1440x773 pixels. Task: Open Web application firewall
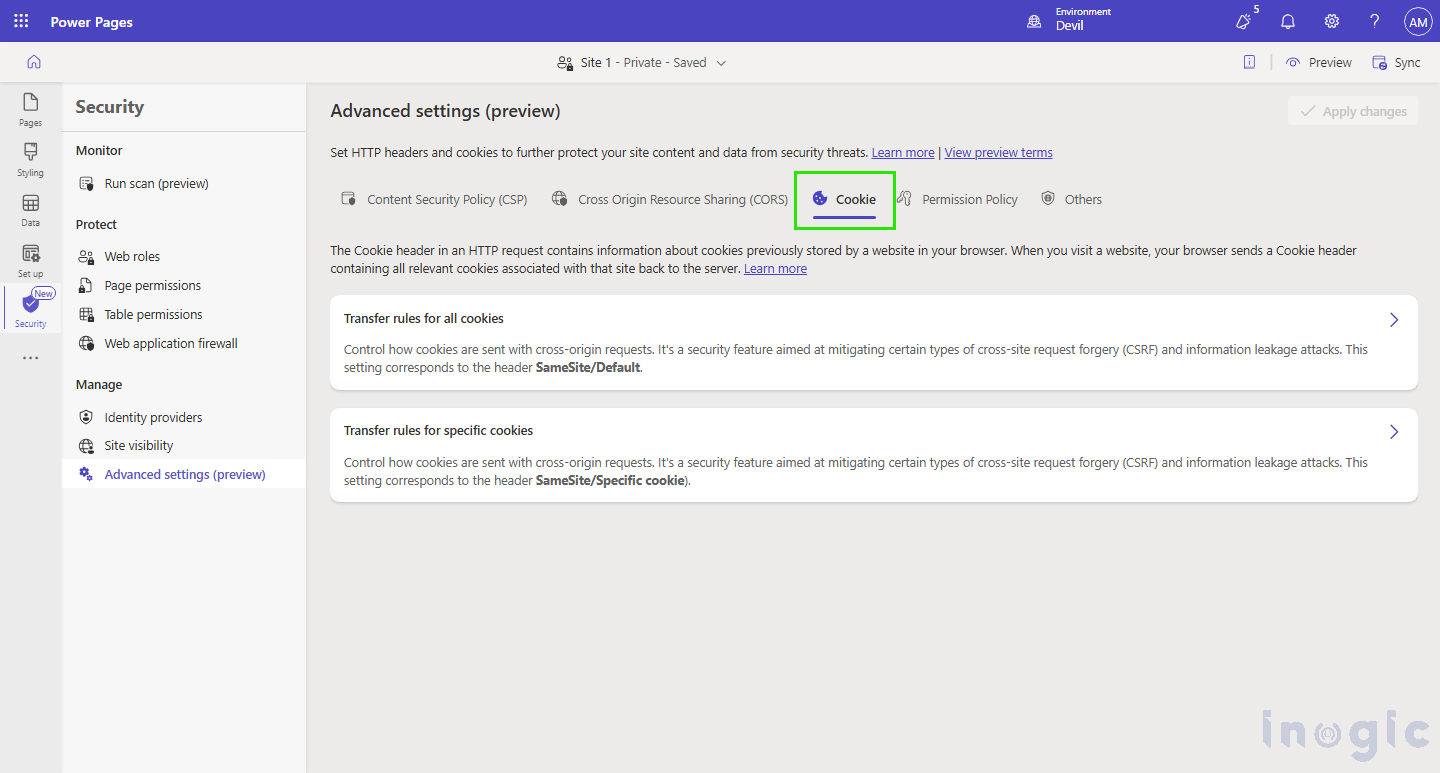171,344
